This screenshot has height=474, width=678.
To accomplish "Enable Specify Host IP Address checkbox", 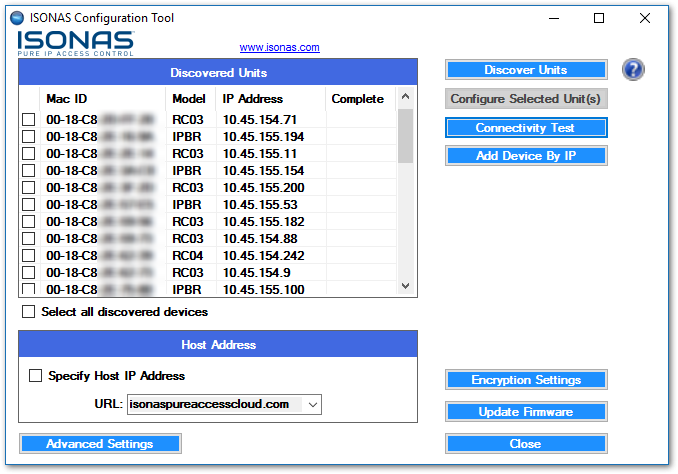I will click(x=35, y=375).
